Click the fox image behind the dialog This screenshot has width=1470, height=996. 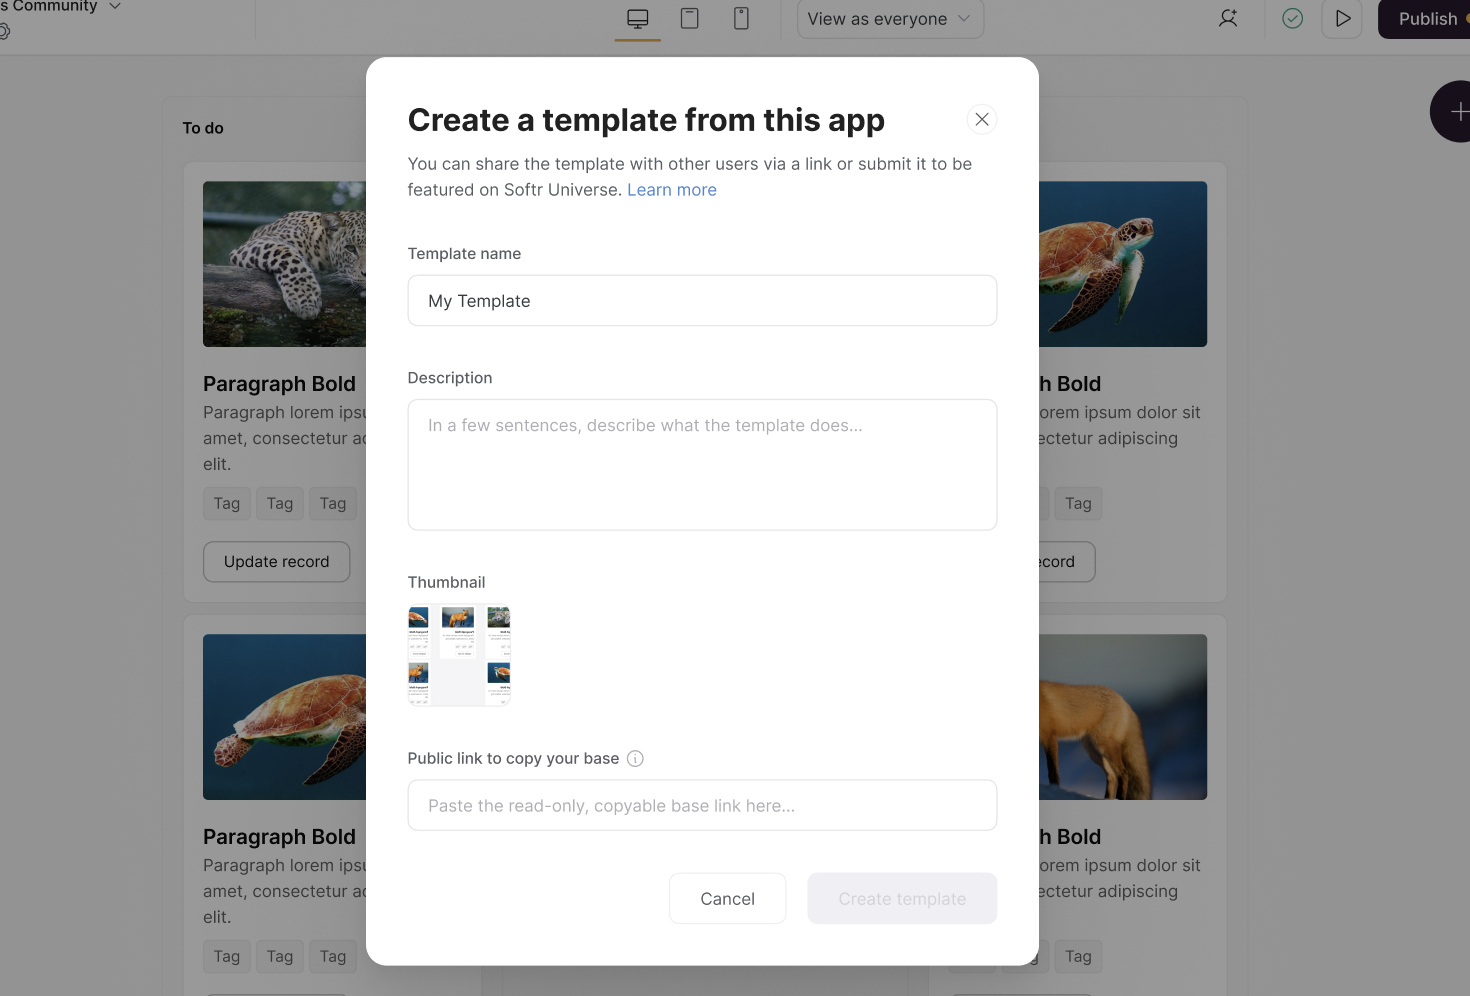pos(1123,717)
